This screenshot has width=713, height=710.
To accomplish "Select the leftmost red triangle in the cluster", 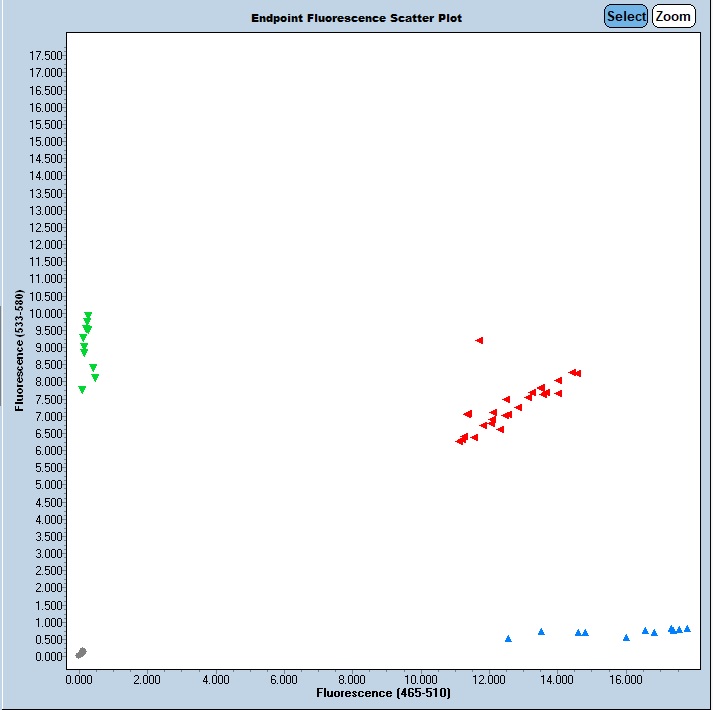I will click(459, 441).
